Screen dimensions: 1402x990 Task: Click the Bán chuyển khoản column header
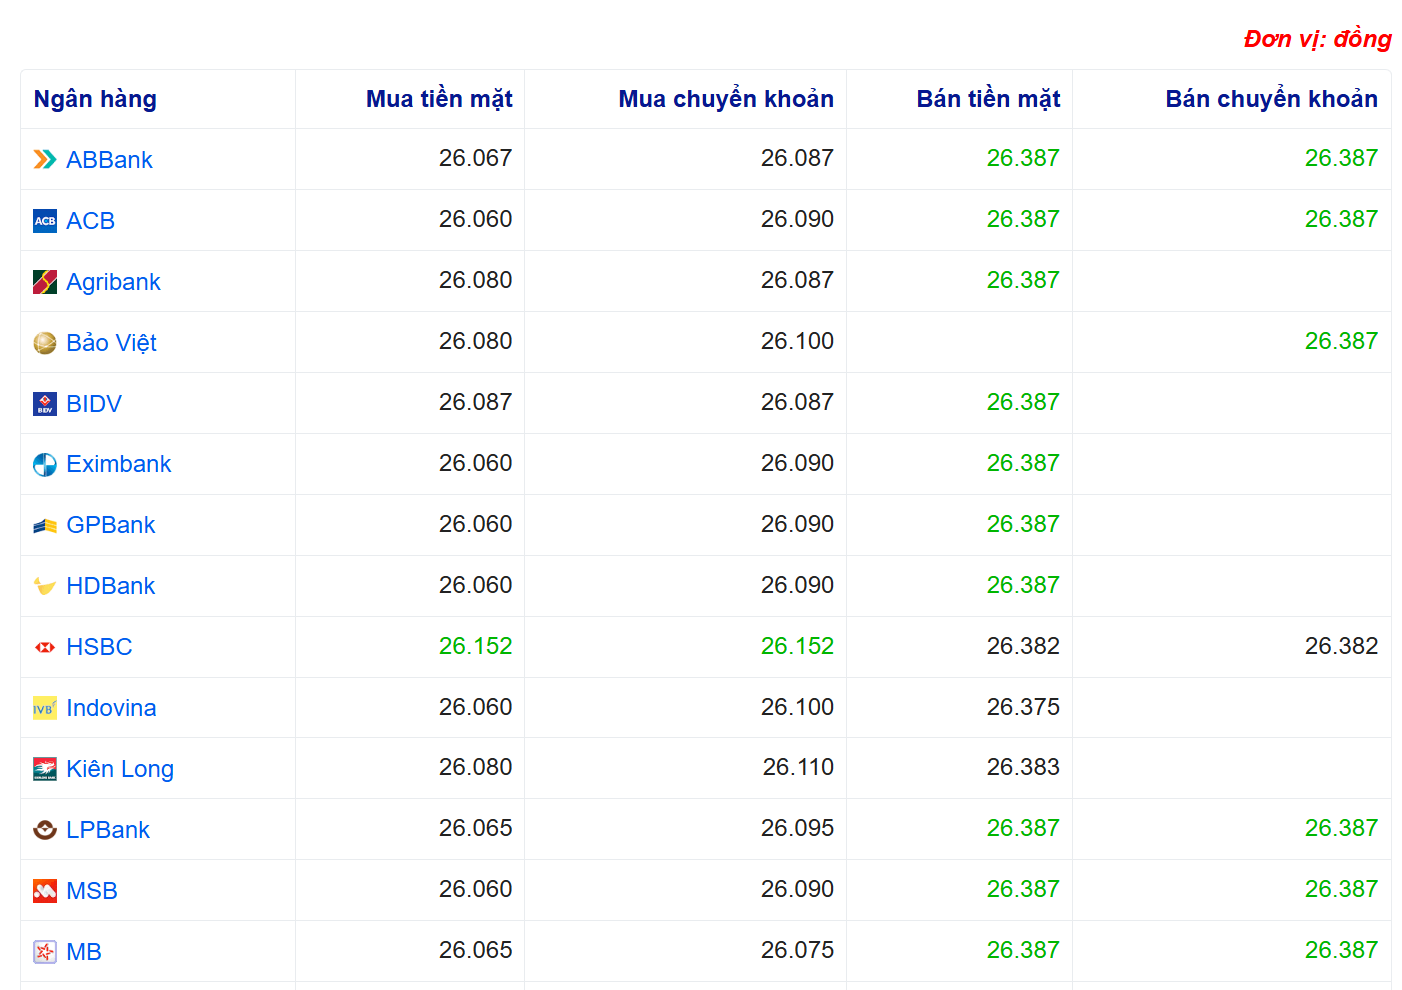[1270, 99]
